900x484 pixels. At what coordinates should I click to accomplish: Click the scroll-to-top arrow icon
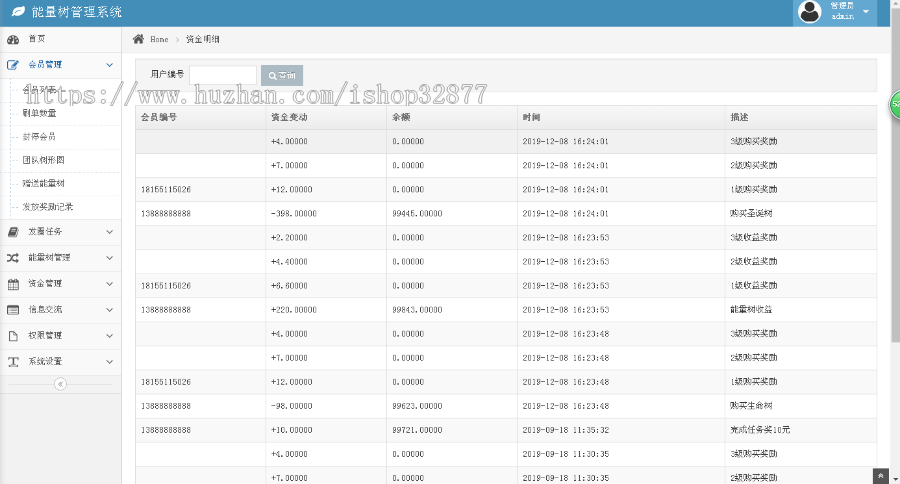click(x=880, y=476)
